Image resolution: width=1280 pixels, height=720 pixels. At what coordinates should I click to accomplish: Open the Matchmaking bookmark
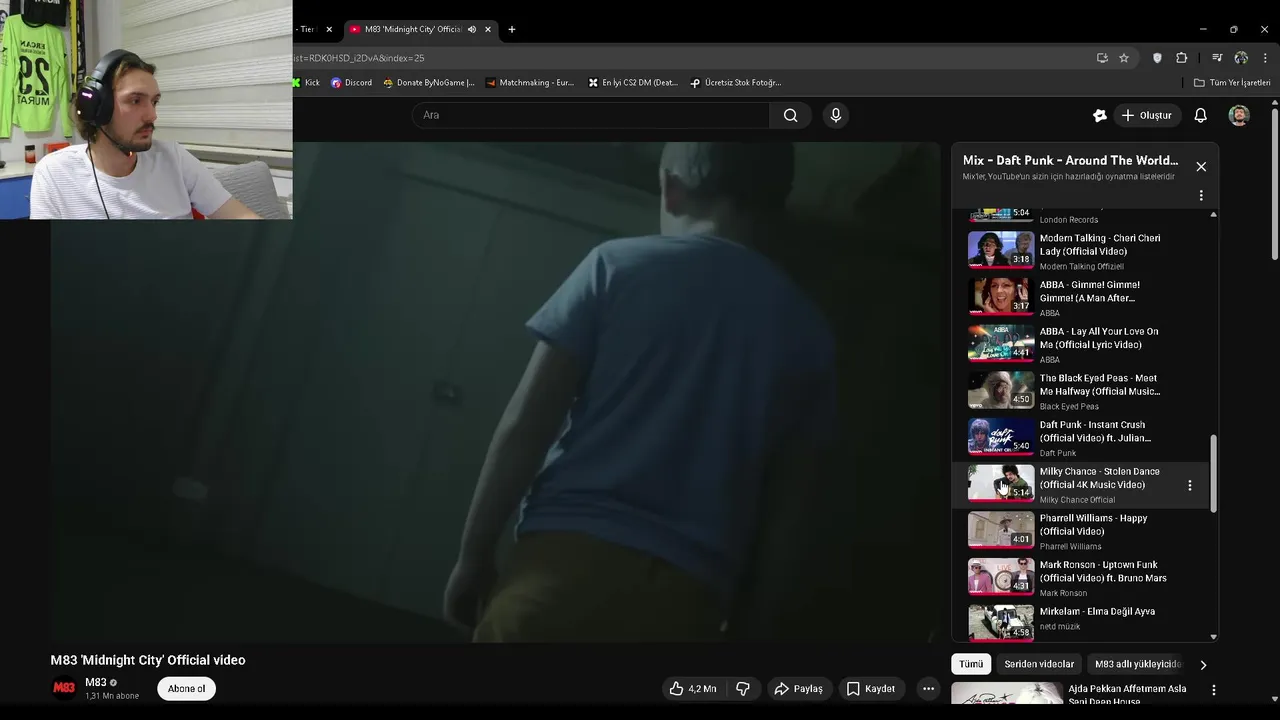click(530, 83)
